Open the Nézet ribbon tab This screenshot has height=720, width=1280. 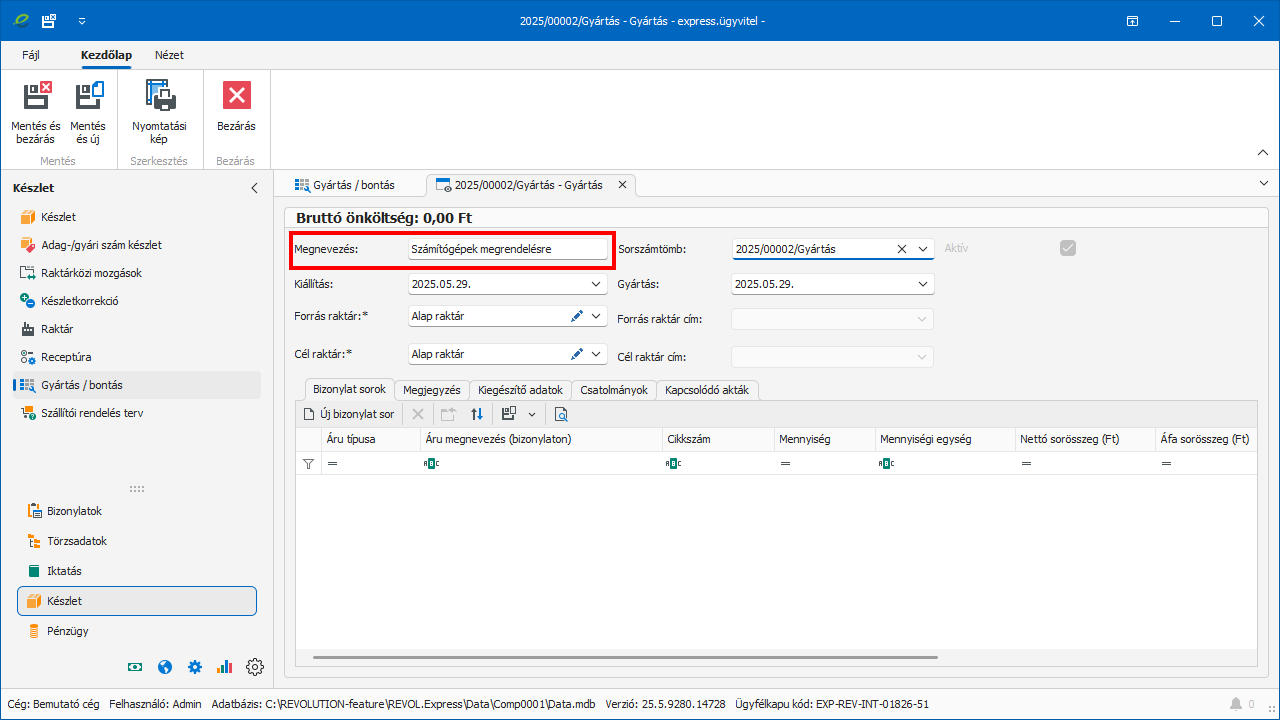(x=169, y=55)
